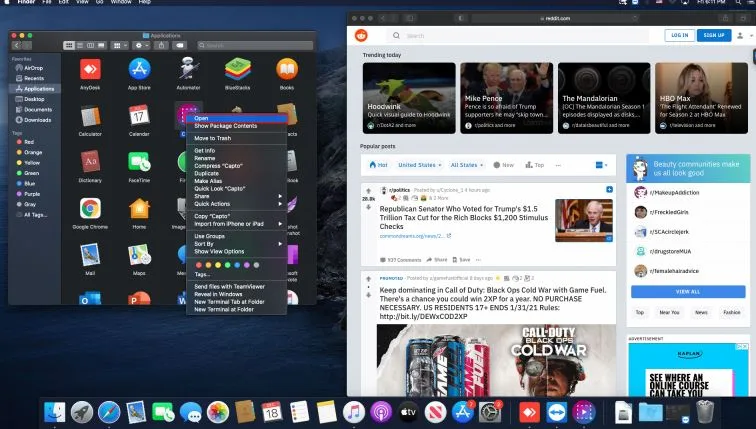The width and height of the screenshot is (756, 429).
Task: Open the AnyDesk app icon in Finder
Action: (90, 69)
